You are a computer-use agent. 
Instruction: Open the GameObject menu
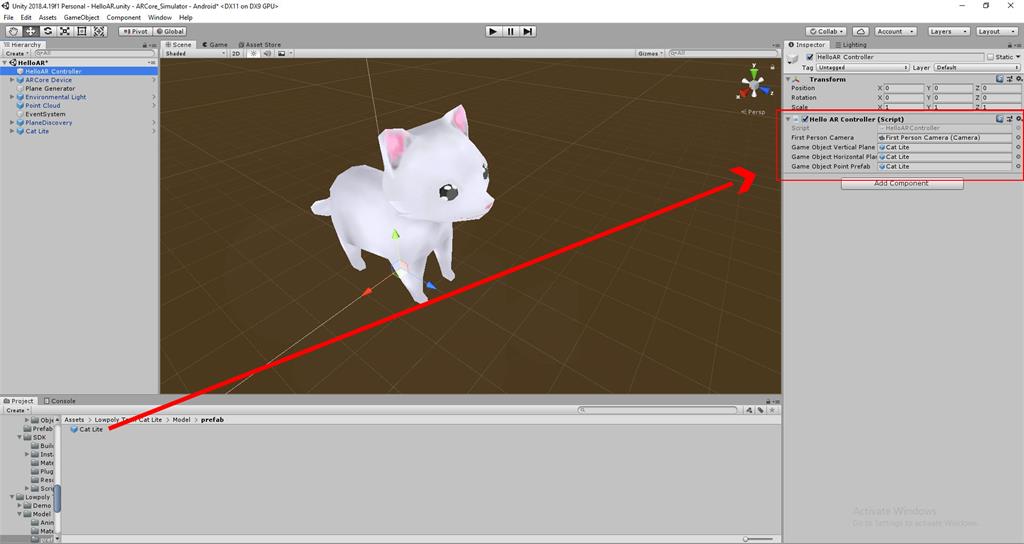point(81,18)
